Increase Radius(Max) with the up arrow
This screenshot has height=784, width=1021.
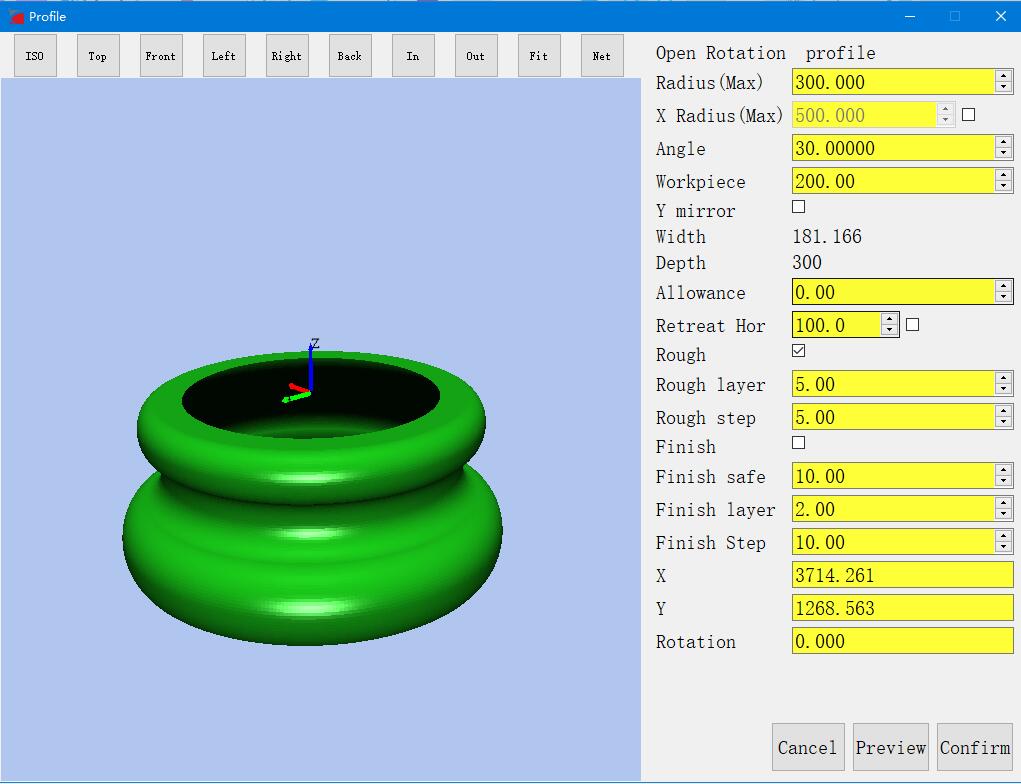[x=1003, y=76]
